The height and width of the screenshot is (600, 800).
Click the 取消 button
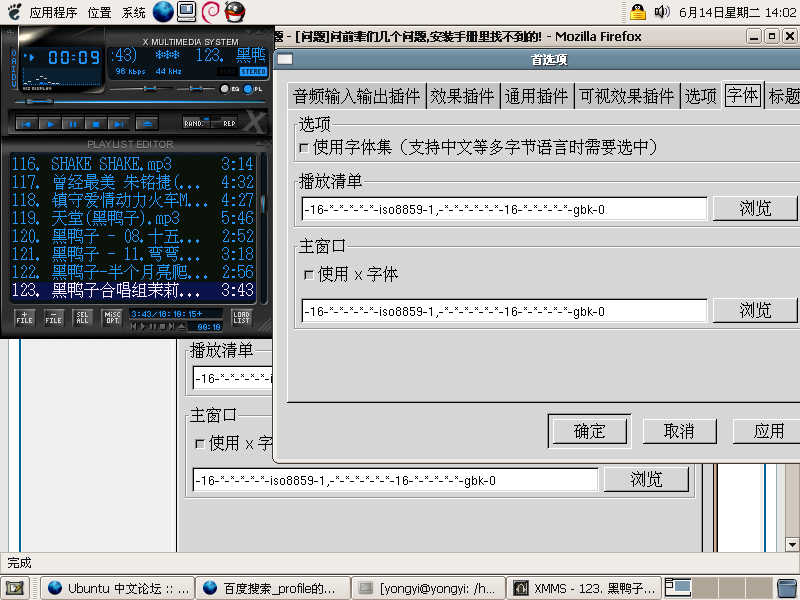coord(679,432)
